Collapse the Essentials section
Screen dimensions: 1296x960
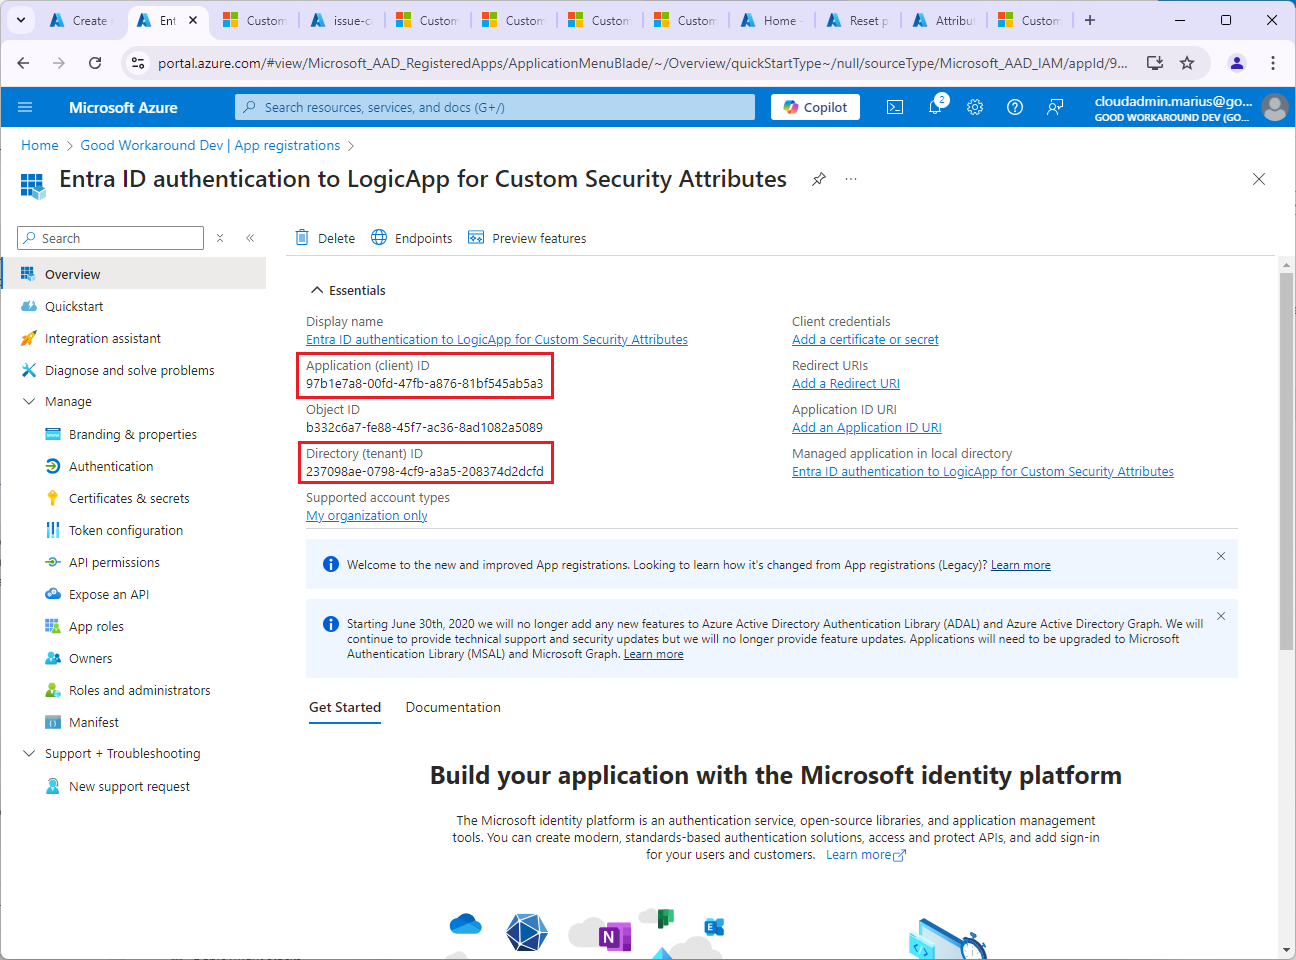point(317,290)
